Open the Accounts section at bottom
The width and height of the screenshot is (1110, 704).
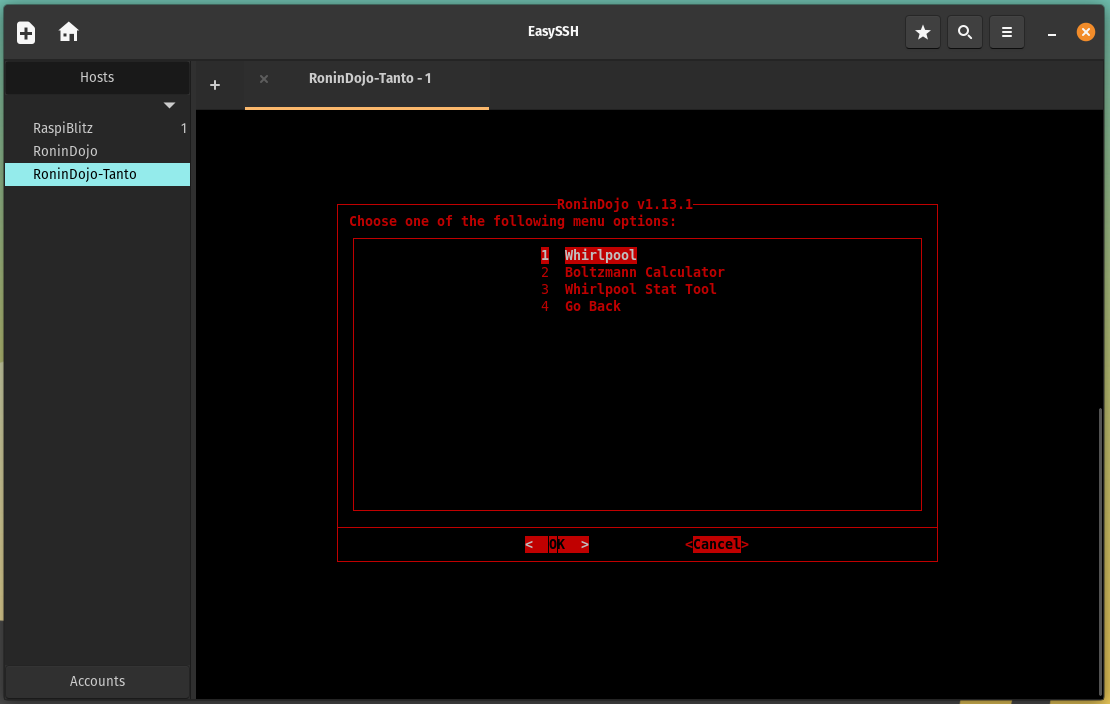[x=97, y=681]
